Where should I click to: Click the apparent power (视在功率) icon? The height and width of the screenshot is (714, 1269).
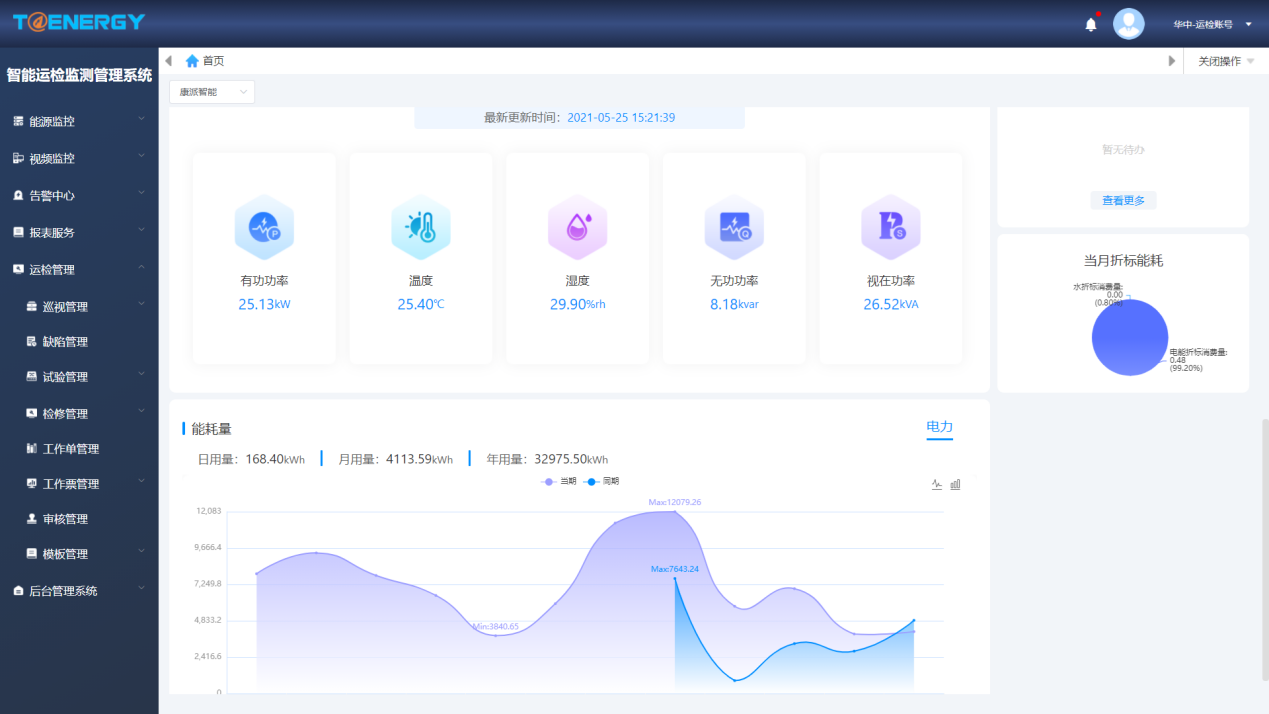[x=890, y=227]
